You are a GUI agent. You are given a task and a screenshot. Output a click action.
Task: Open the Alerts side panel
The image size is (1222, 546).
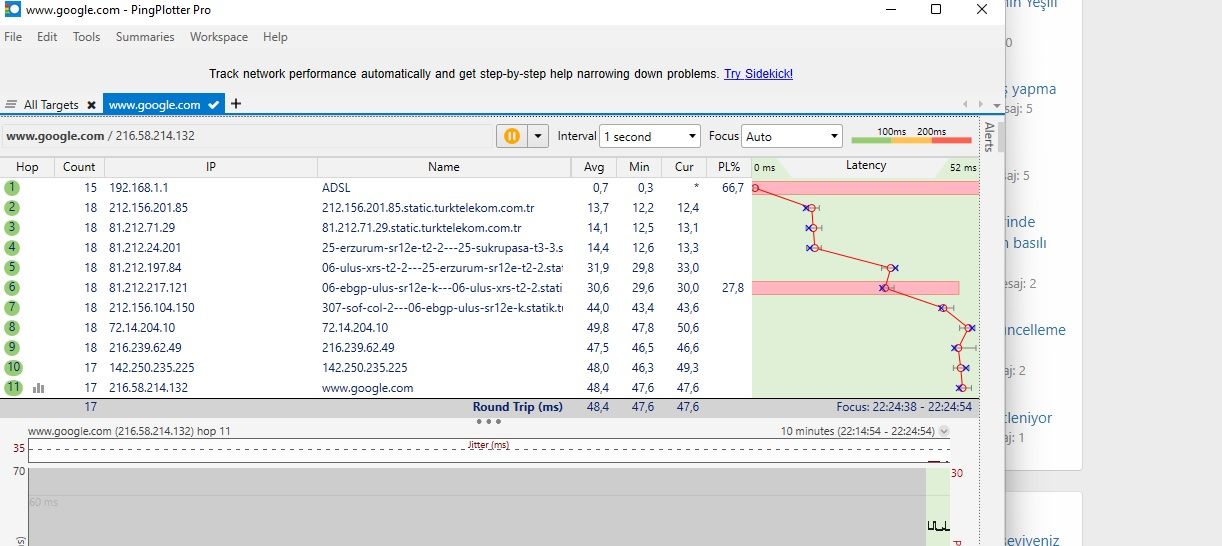(989, 137)
